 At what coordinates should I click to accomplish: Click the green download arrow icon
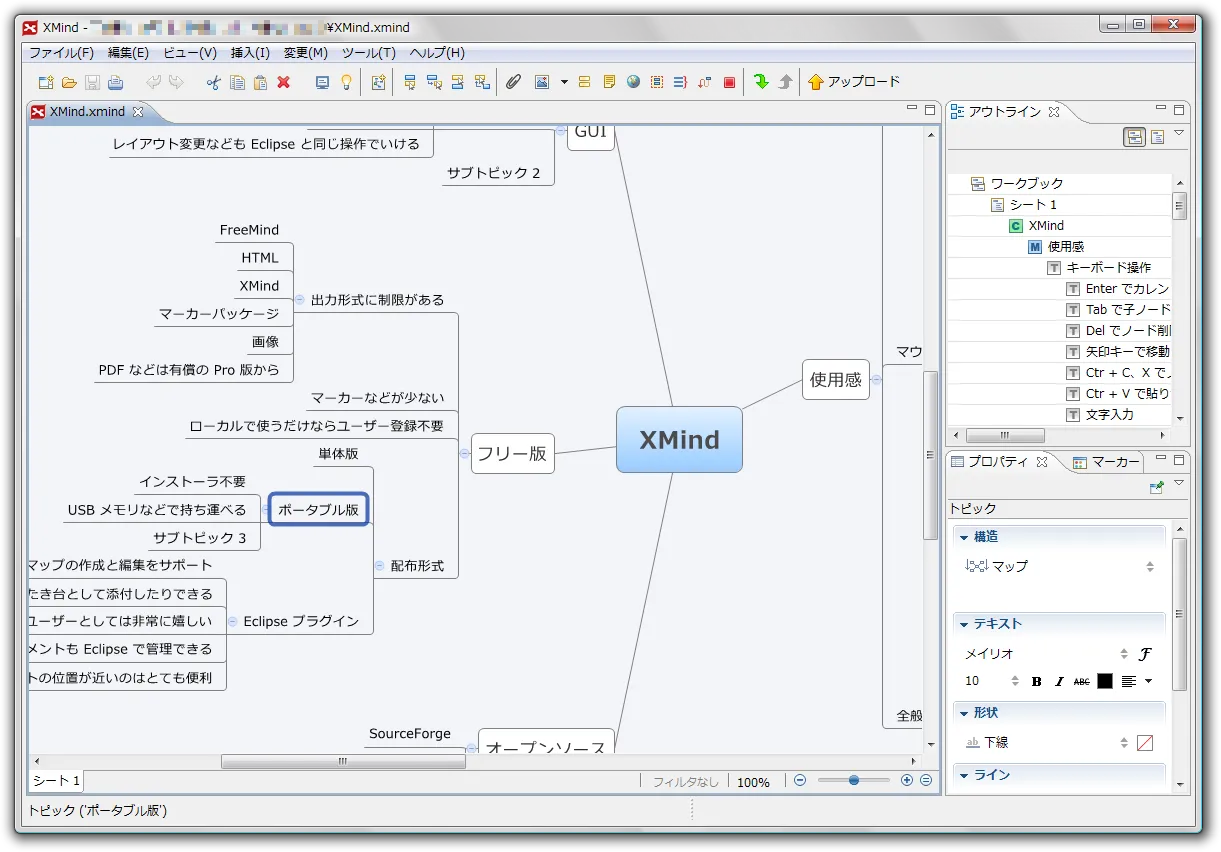[x=760, y=81]
